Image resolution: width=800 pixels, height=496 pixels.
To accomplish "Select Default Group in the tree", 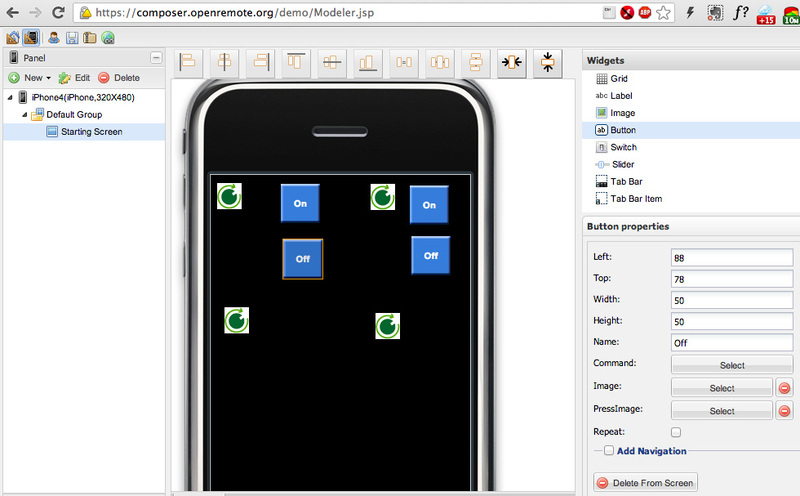I will coord(74,115).
